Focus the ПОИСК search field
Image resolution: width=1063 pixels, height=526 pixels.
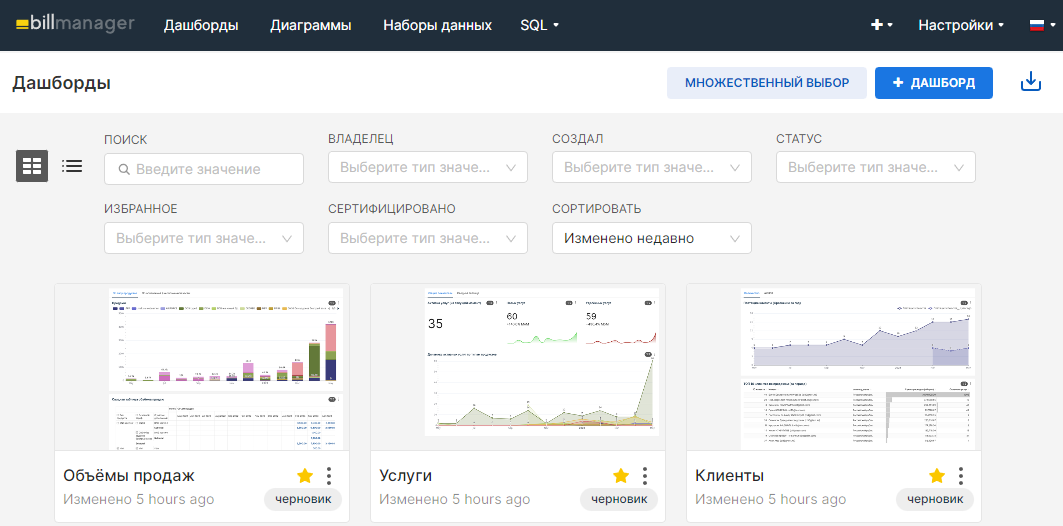pos(204,169)
